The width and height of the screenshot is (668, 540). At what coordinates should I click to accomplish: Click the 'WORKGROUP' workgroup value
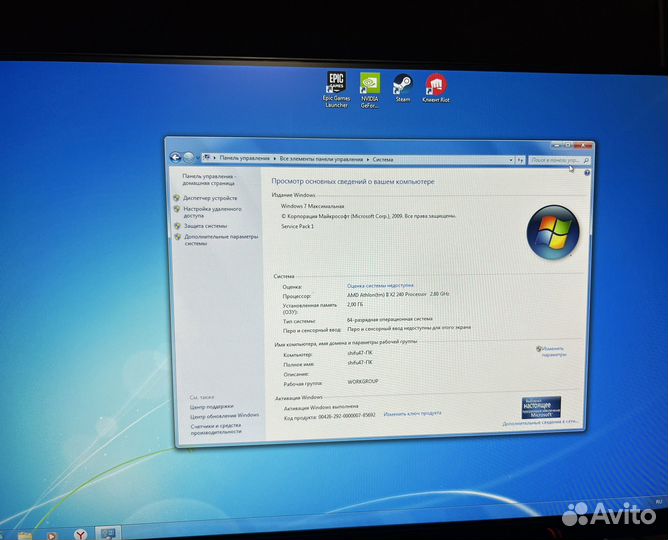point(363,382)
